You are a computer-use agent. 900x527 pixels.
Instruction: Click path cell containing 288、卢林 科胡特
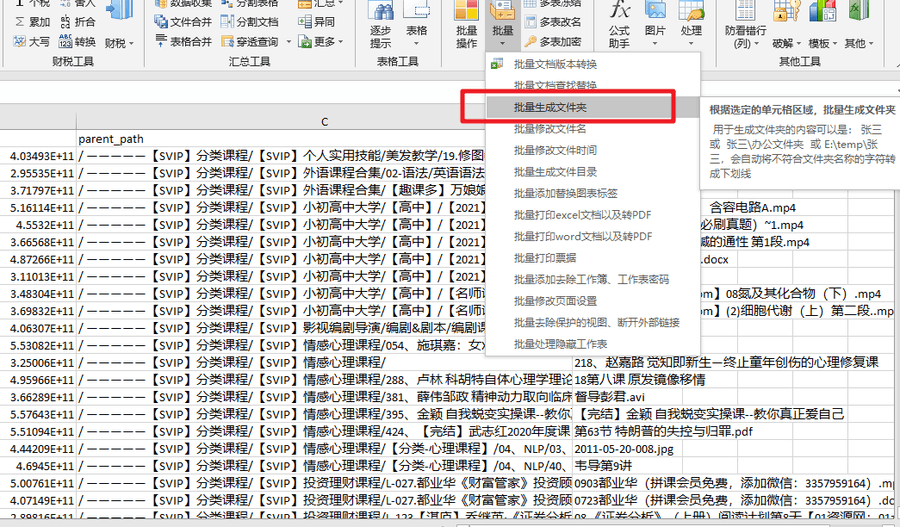click(324, 380)
